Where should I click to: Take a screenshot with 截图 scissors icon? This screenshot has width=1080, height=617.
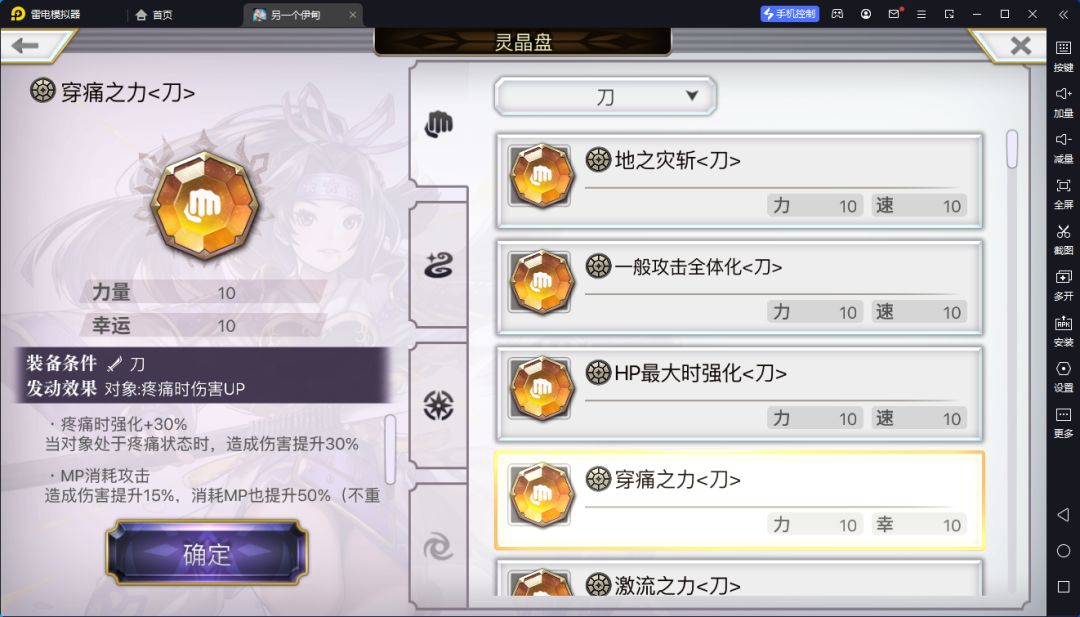pos(1063,239)
